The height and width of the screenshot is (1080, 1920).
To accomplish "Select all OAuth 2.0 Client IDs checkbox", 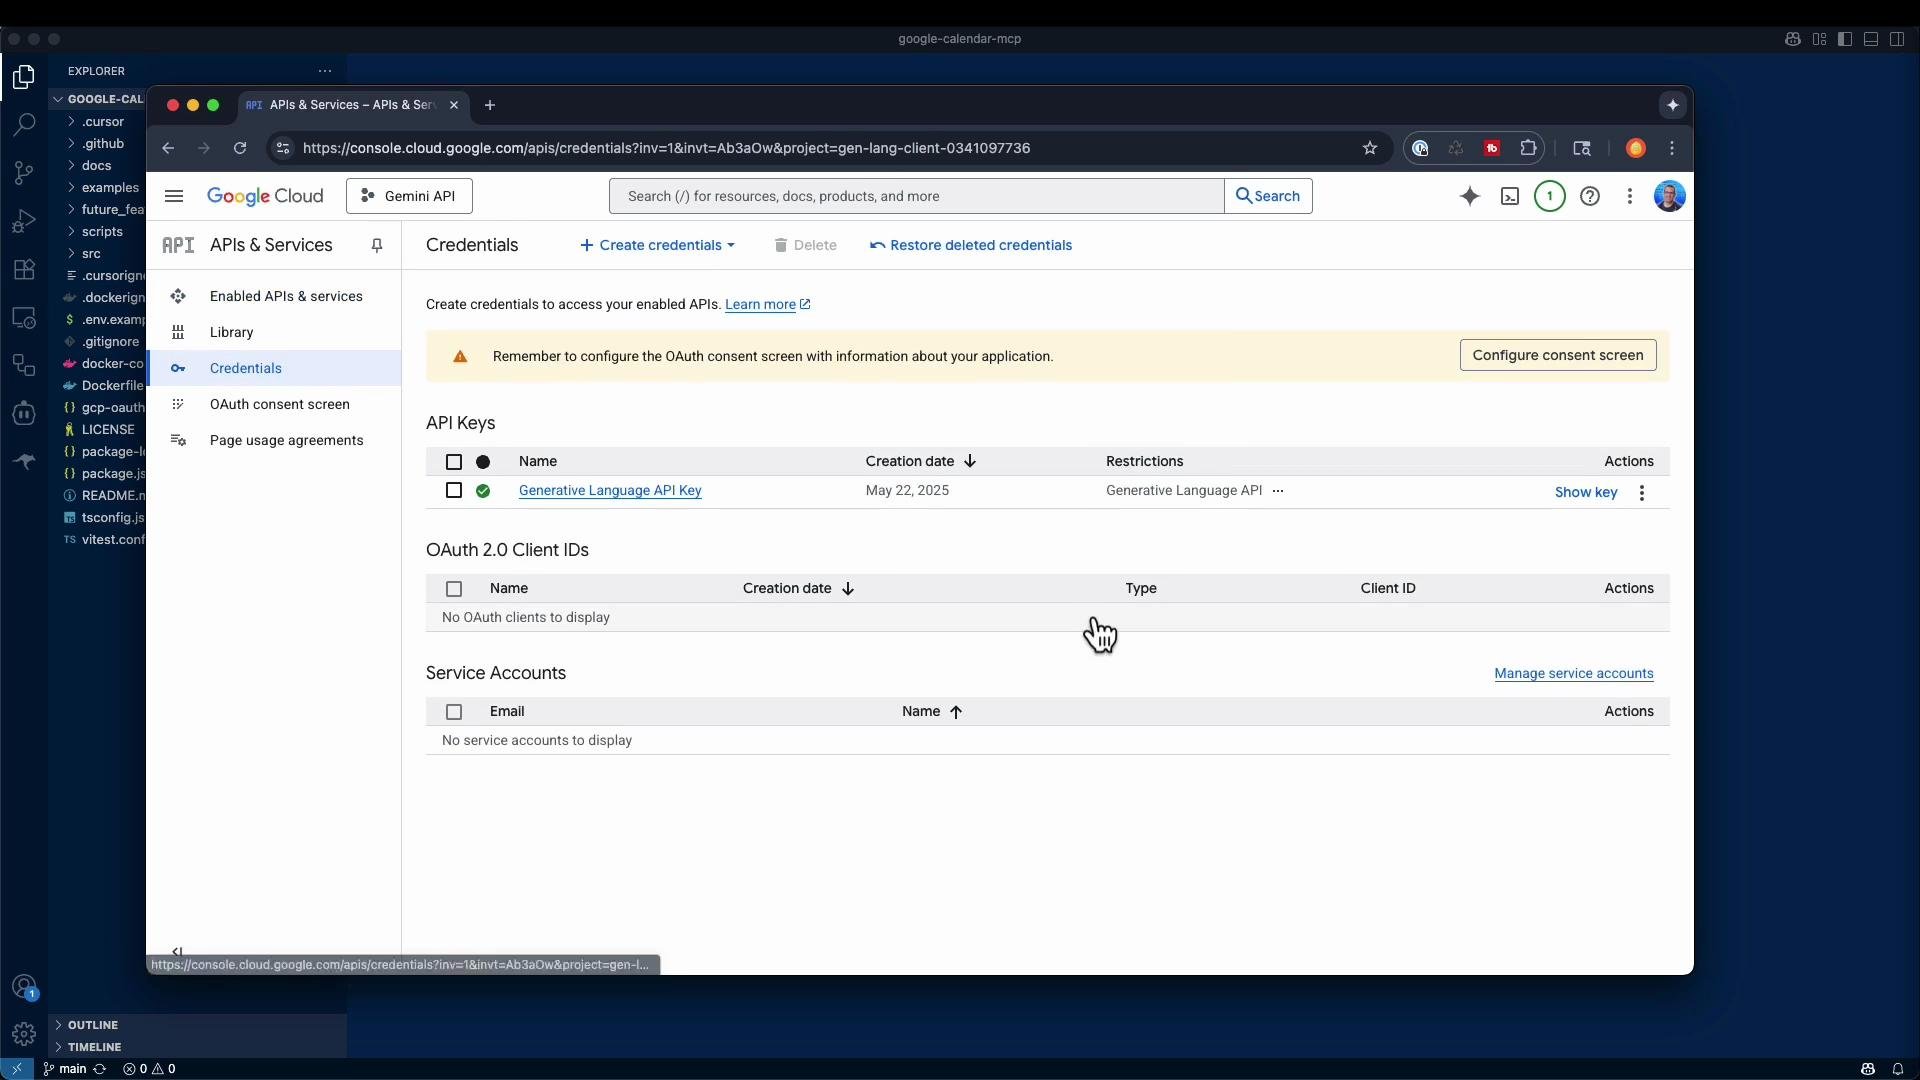I will 454,589.
